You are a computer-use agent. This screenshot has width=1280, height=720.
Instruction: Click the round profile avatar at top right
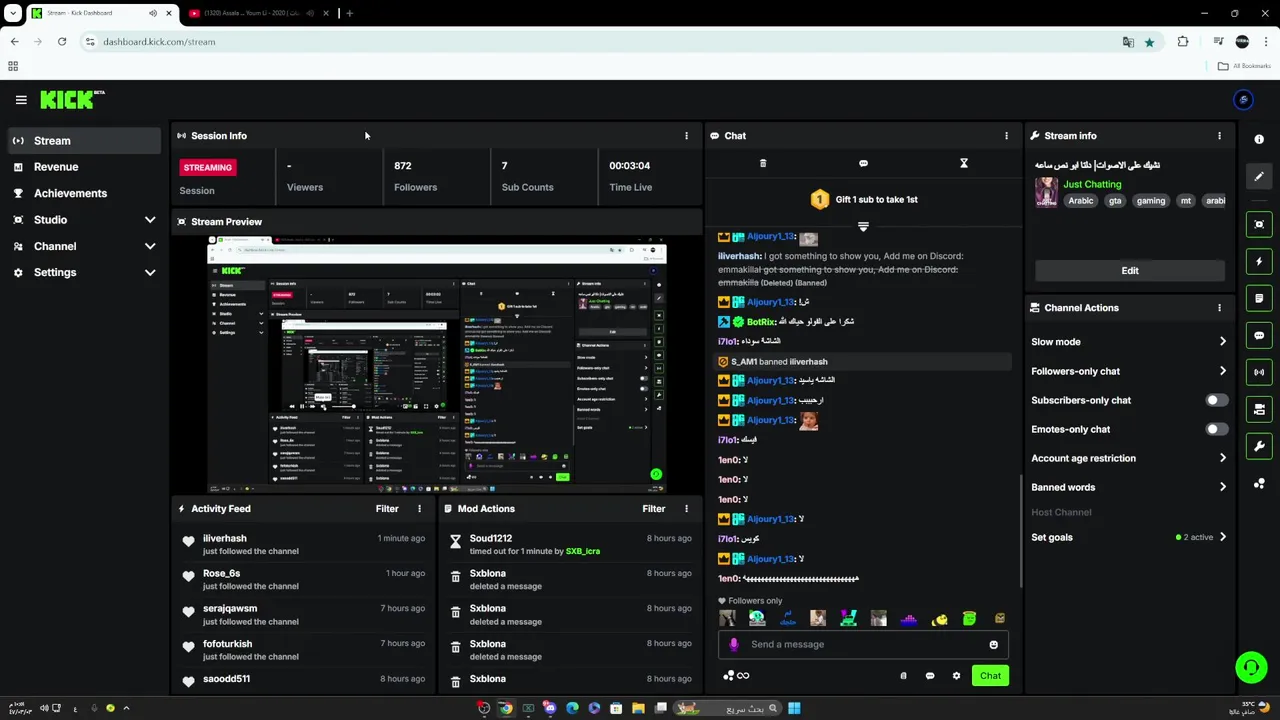pyautogui.click(x=1243, y=100)
